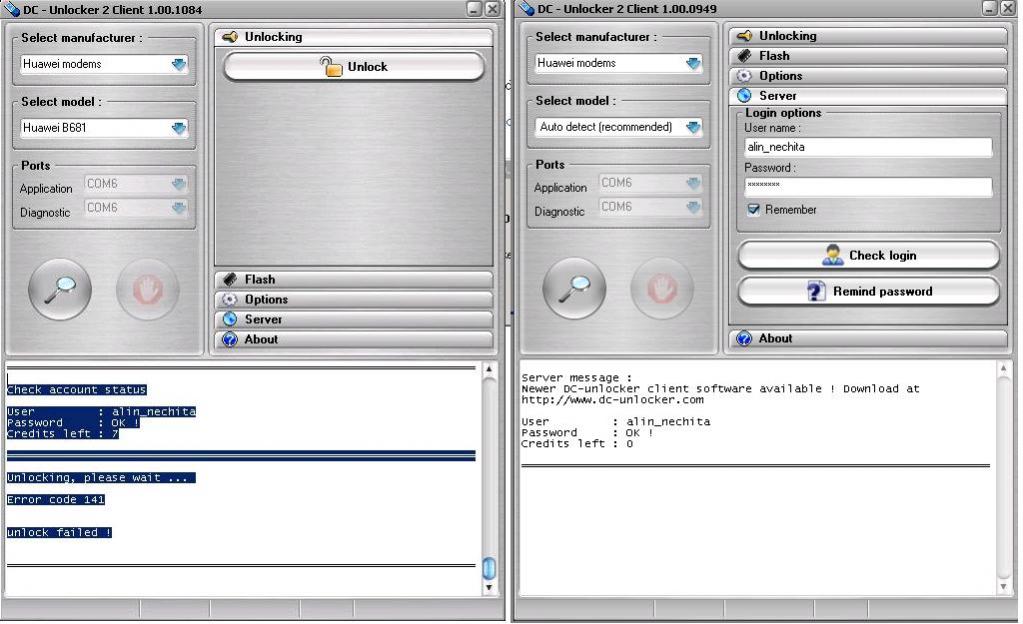Click the magnifier detect icon in left window
Viewport: 1023px width, 624px height.
60,289
